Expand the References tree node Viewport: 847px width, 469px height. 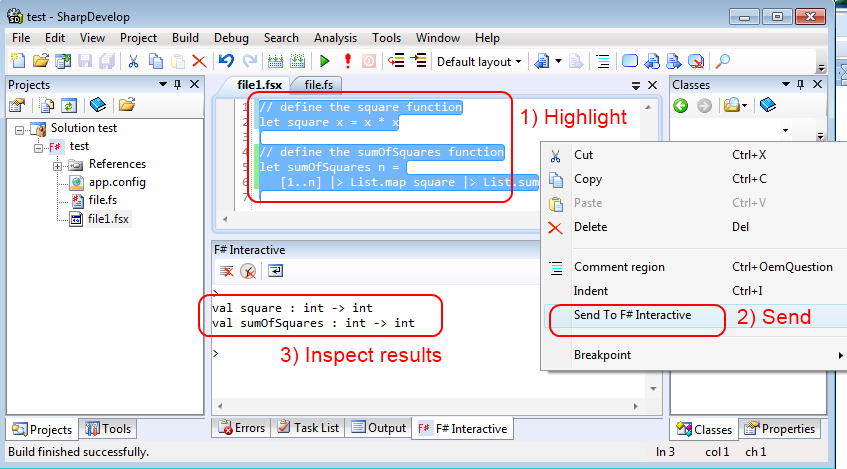click(x=57, y=166)
